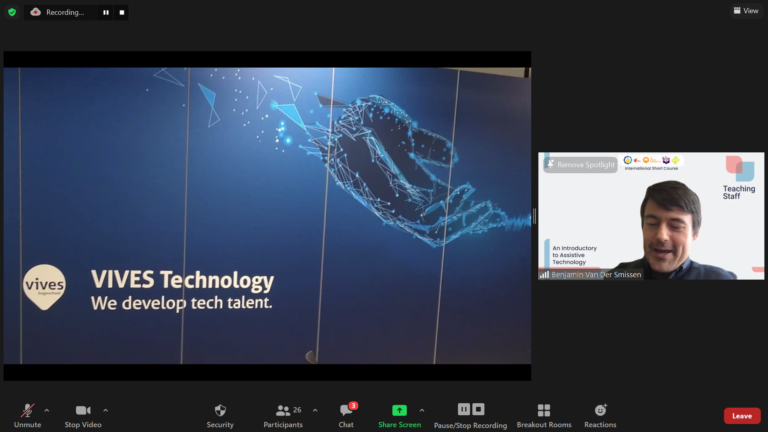Pause recording from the top recording bar
Image resolution: width=768 pixels, height=432 pixels.
click(x=106, y=12)
